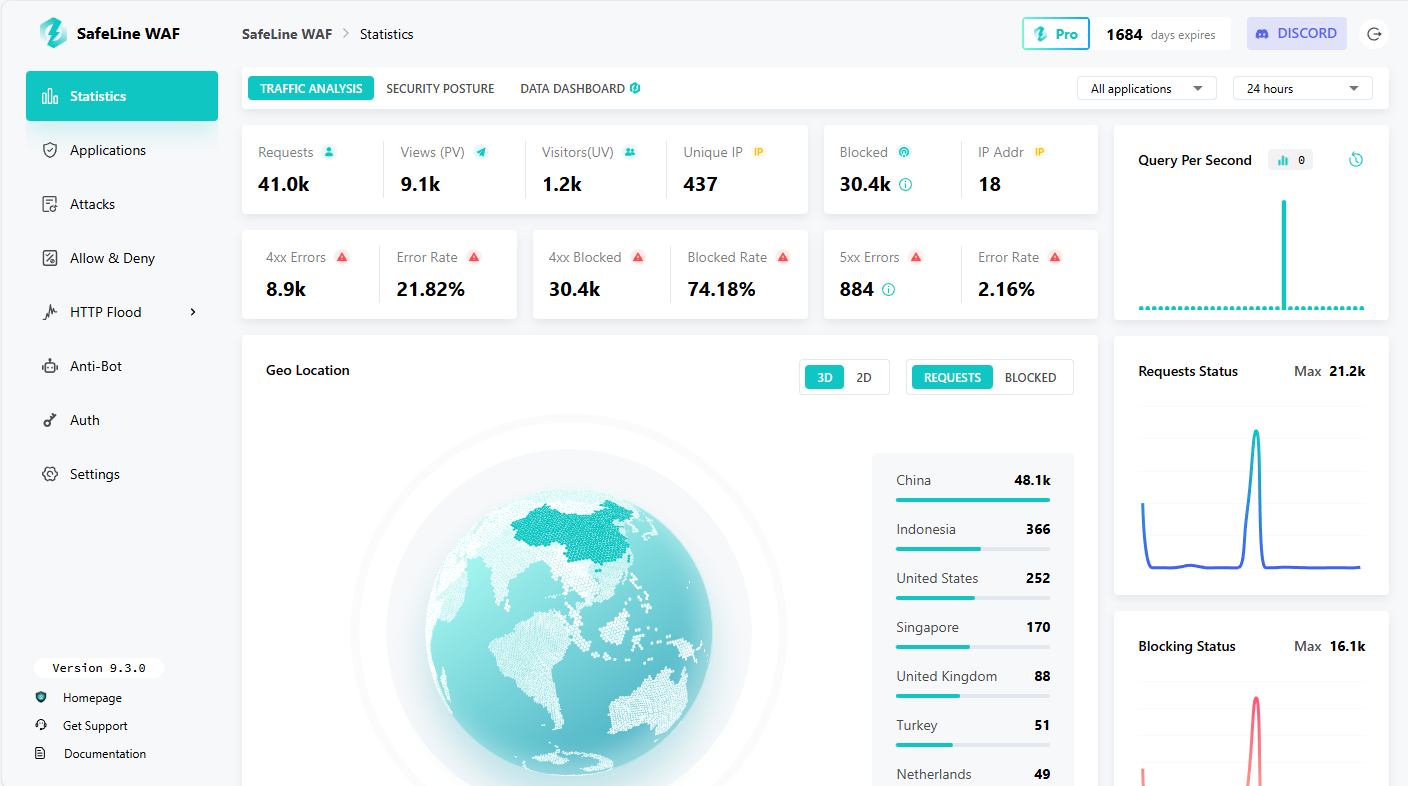
Task: Click the SafeLine WAF logo icon
Action: 53,33
